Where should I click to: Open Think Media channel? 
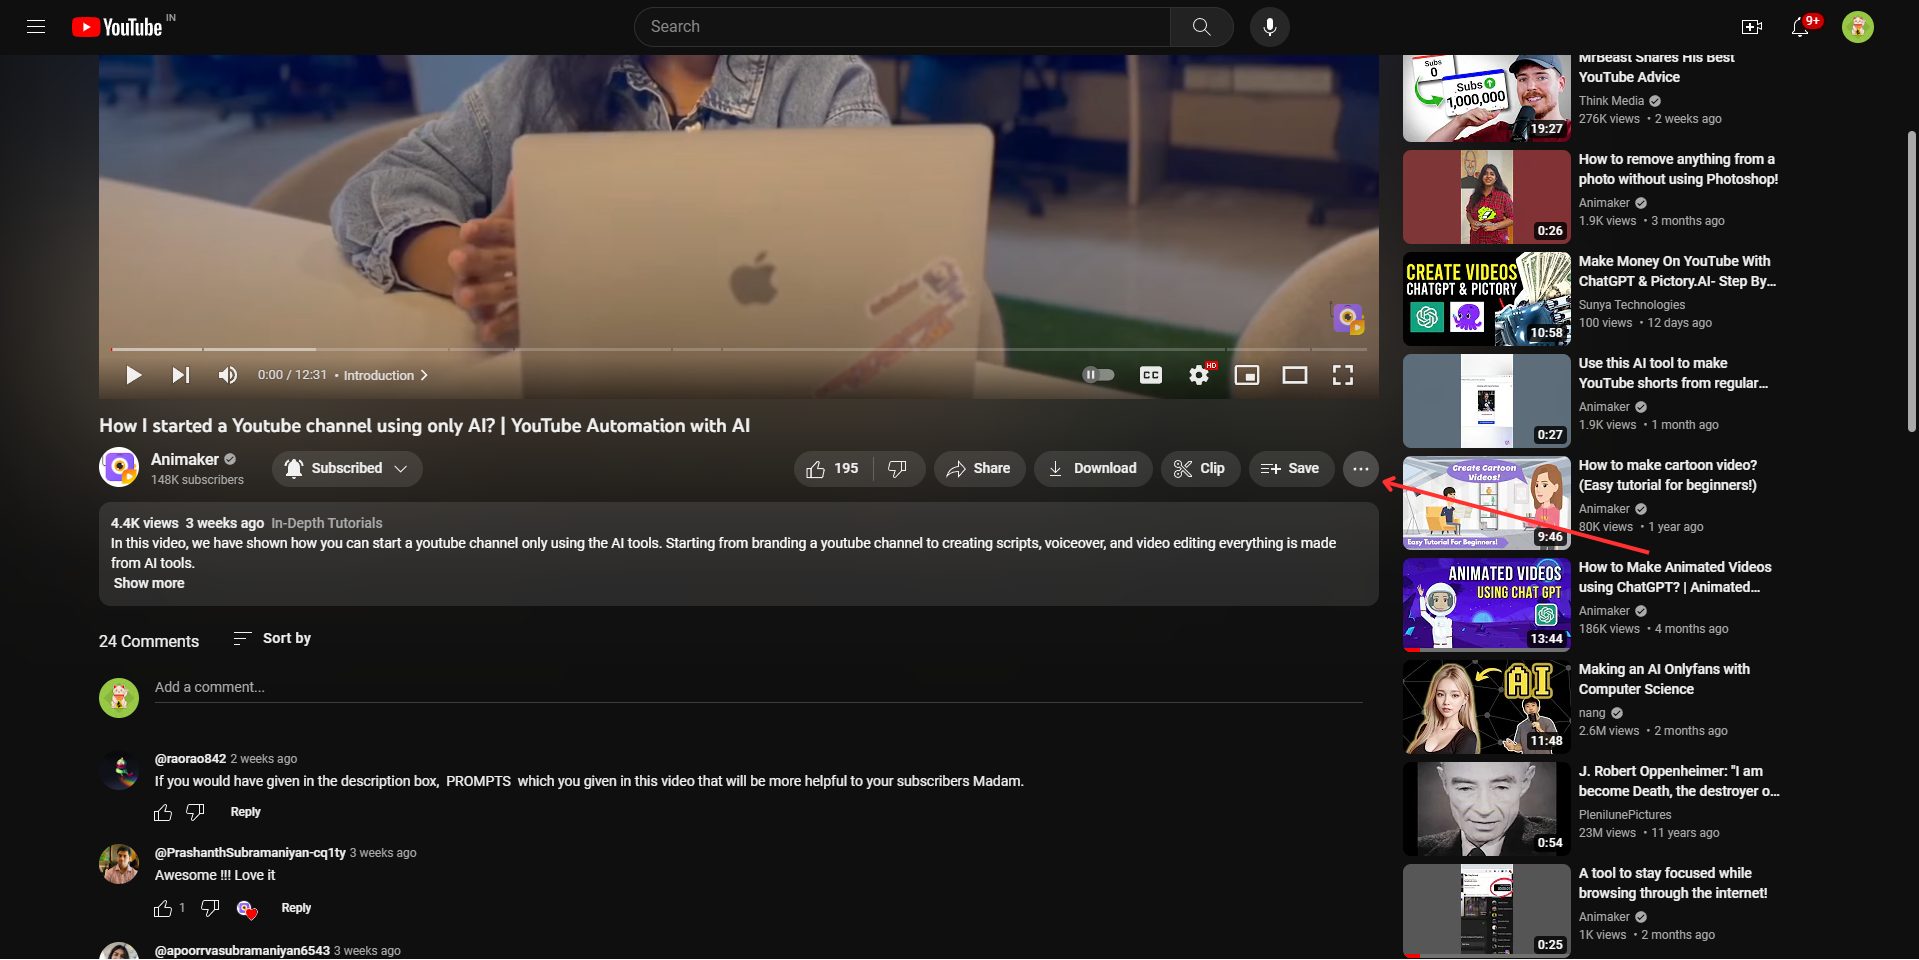point(1611,101)
